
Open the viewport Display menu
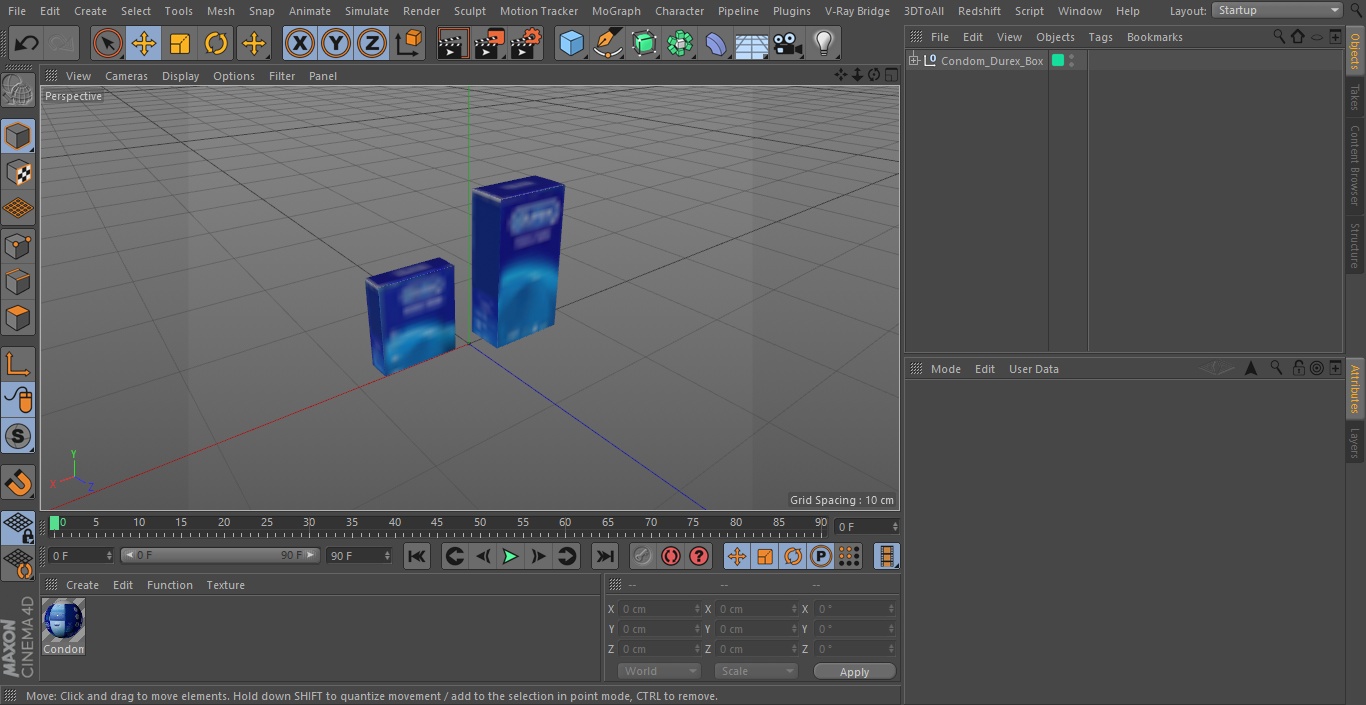point(180,76)
